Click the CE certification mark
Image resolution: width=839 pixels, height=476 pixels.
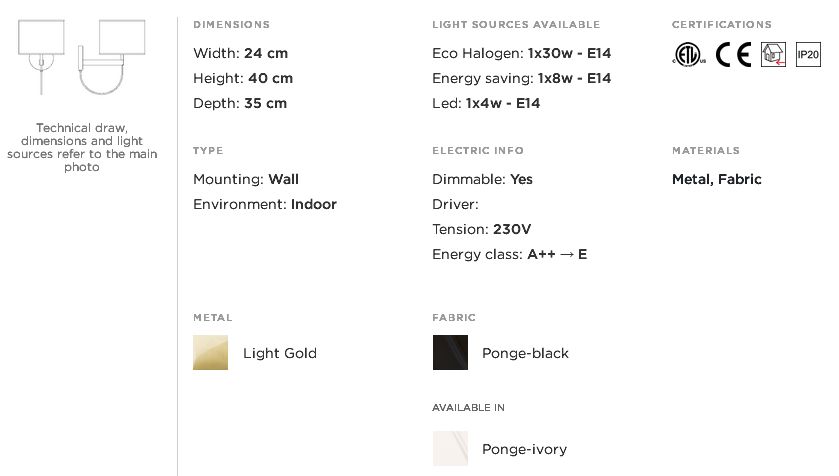click(x=734, y=55)
